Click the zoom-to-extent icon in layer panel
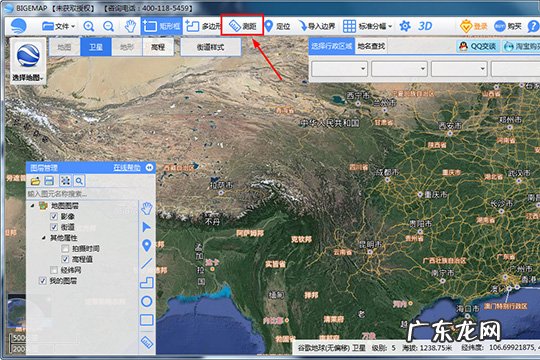 tap(65, 181)
